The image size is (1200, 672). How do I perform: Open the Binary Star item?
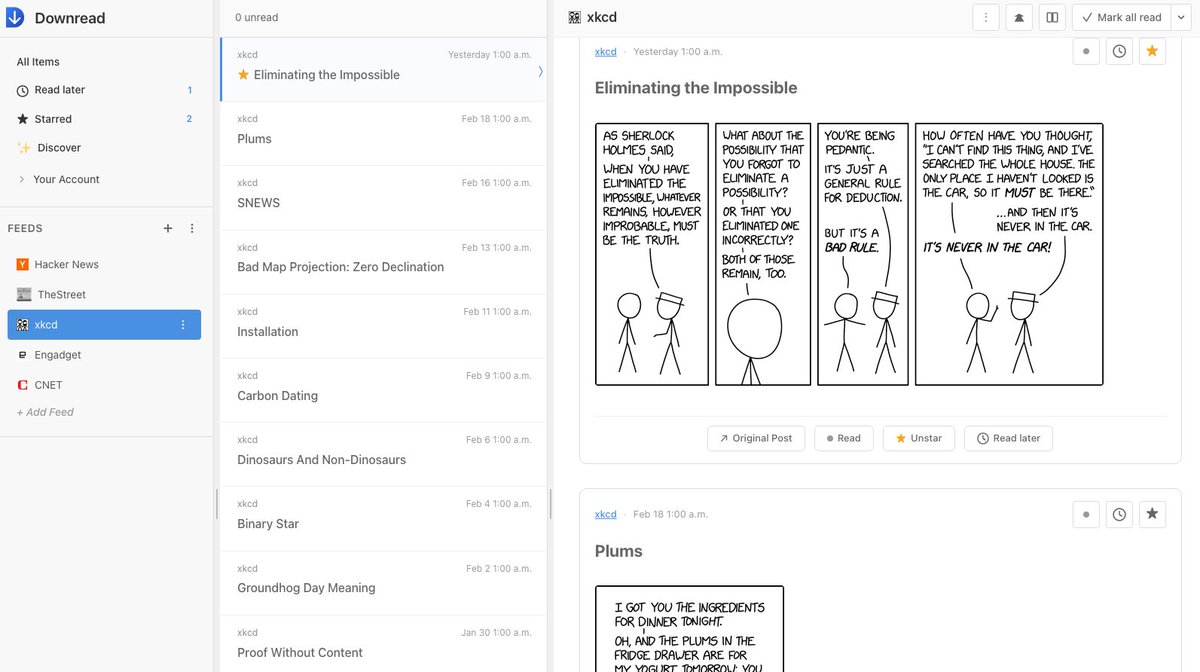tap(384, 518)
